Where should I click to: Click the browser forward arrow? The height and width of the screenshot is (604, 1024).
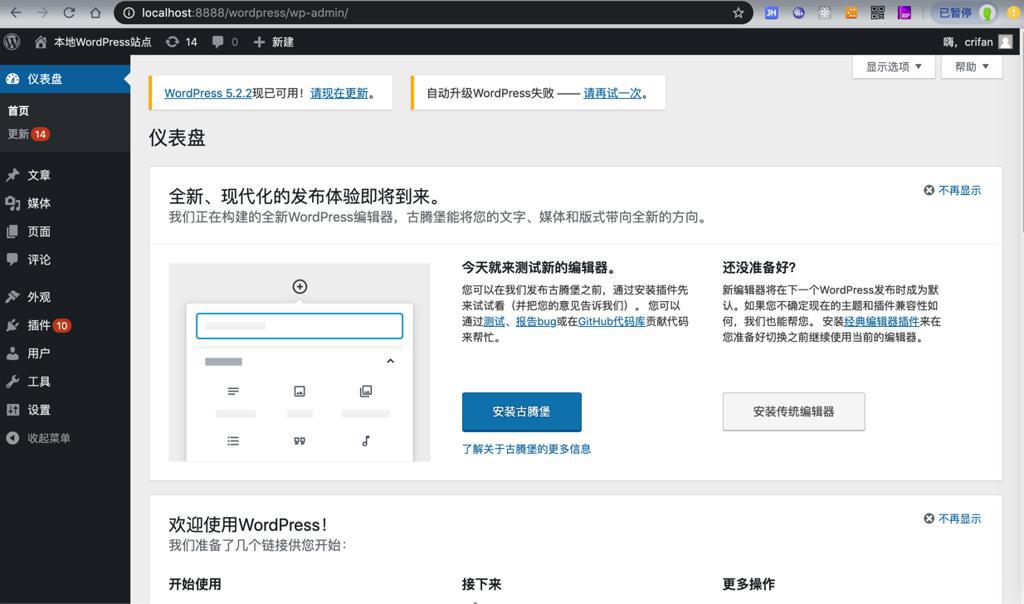(x=42, y=13)
